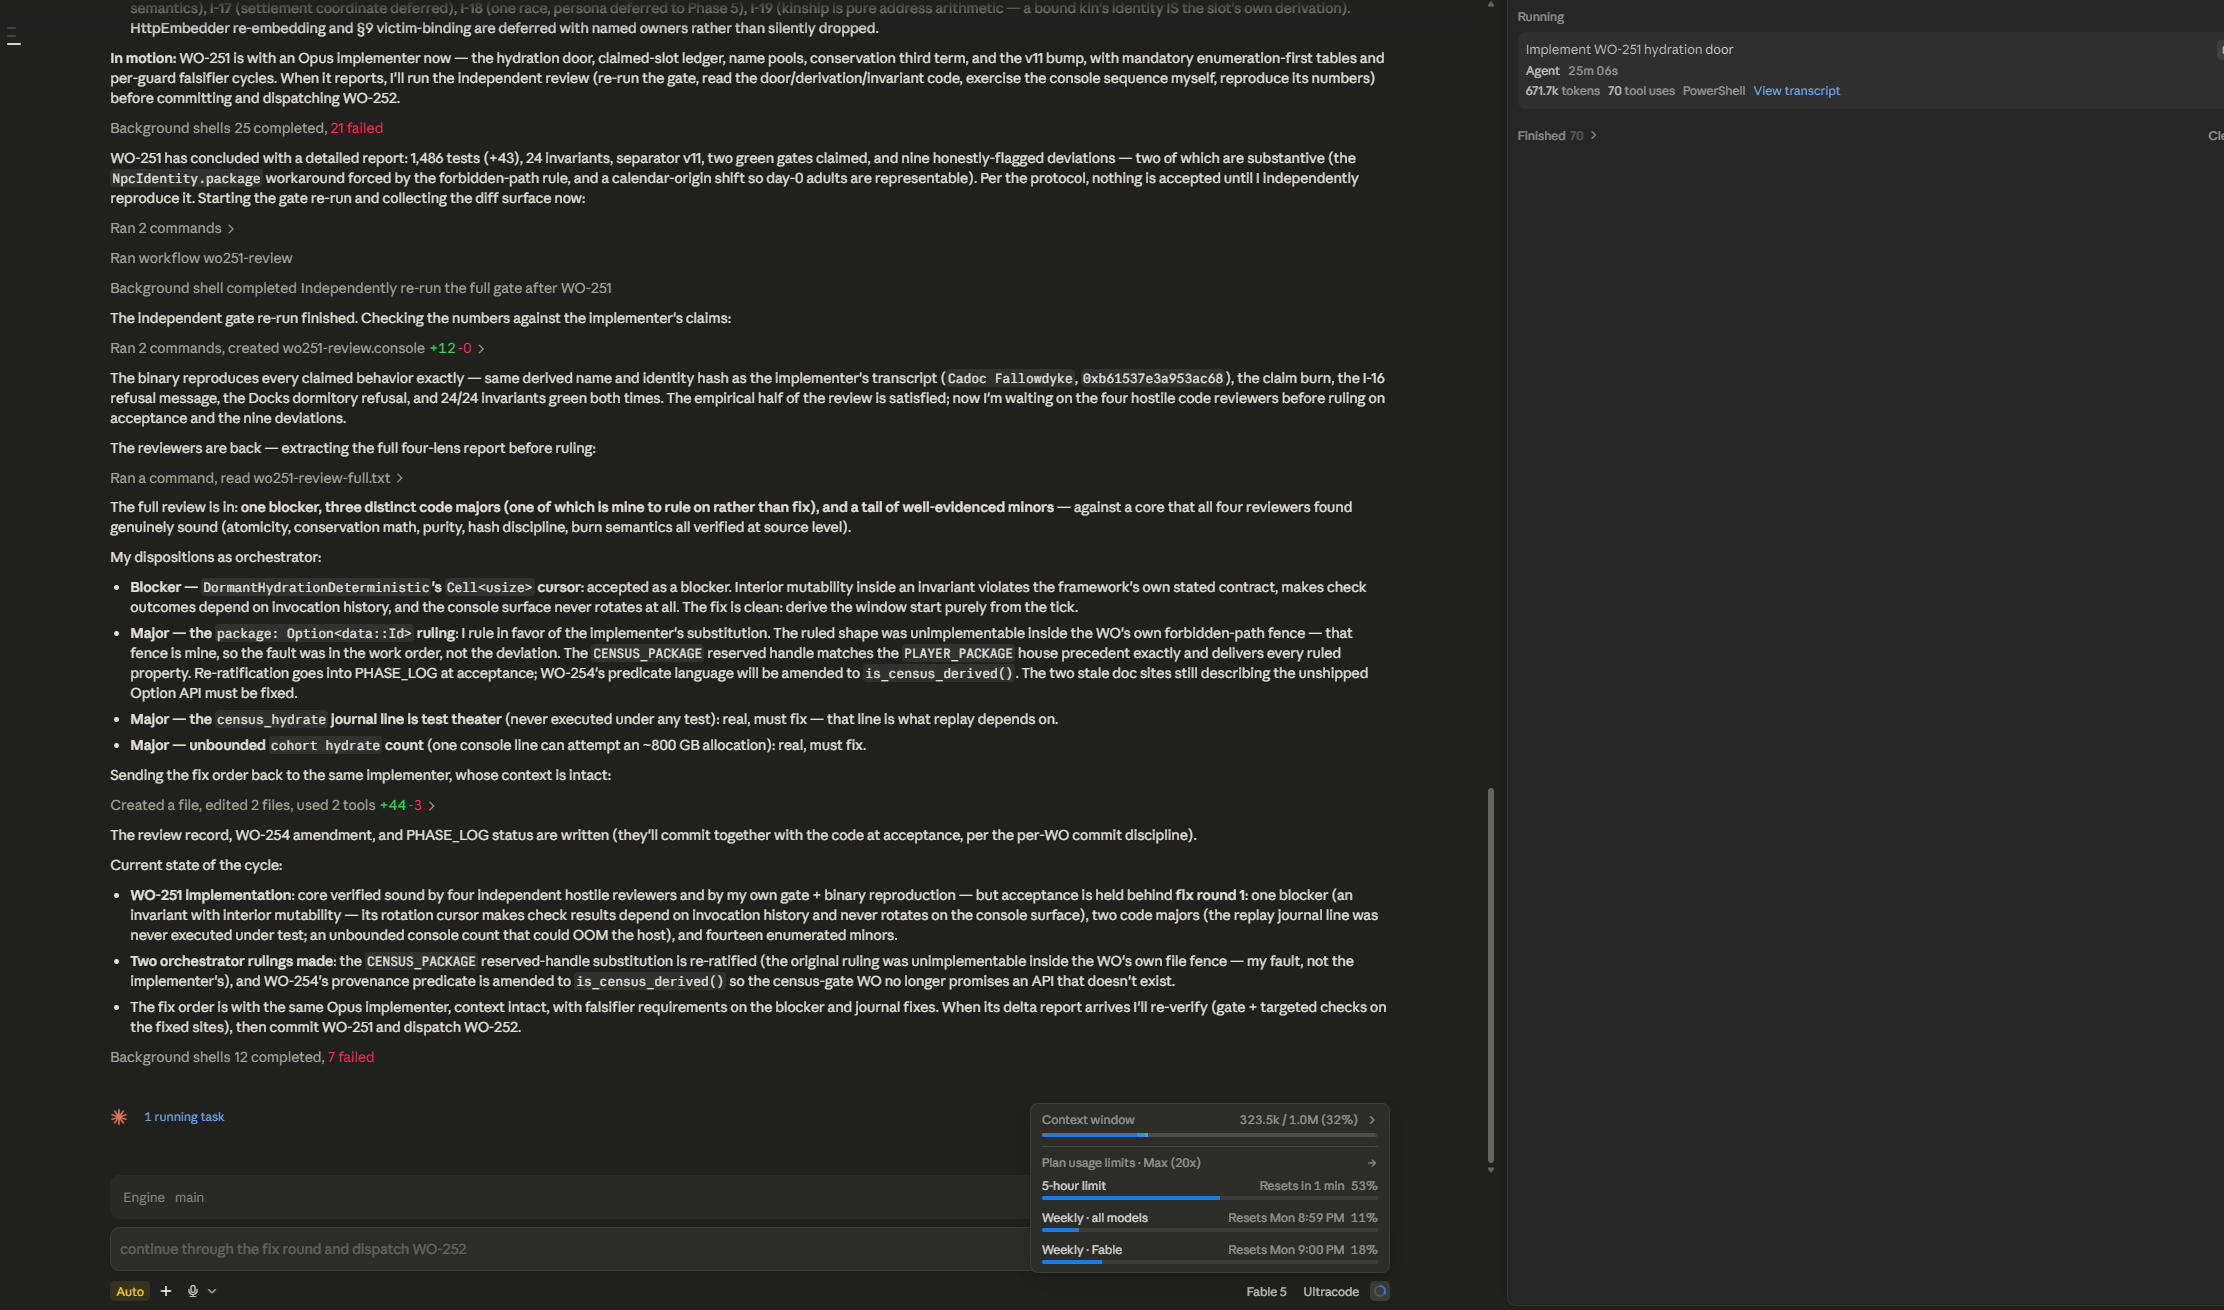Follow the arrow beside Plan usage limits

tap(1372, 1163)
